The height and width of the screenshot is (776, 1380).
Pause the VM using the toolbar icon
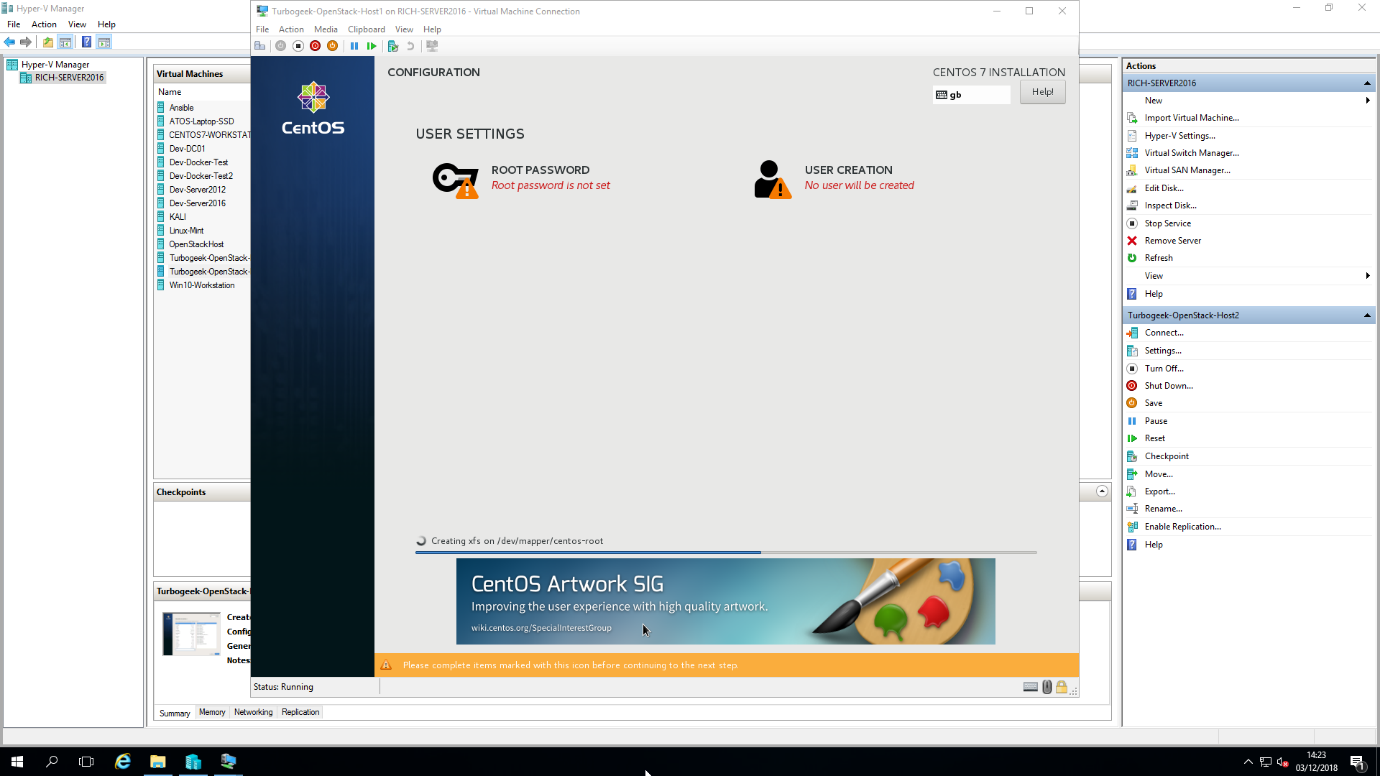(x=354, y=46)
